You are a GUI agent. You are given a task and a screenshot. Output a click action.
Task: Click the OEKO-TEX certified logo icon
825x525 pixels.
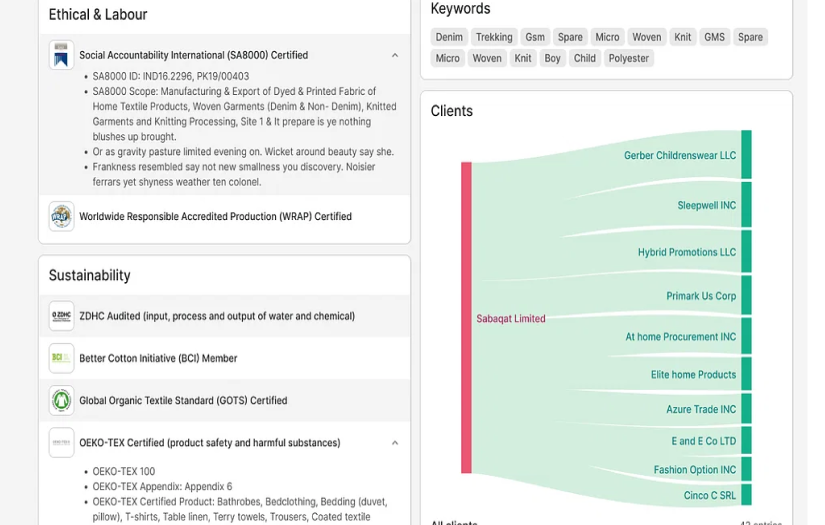(x=61, y=443)
